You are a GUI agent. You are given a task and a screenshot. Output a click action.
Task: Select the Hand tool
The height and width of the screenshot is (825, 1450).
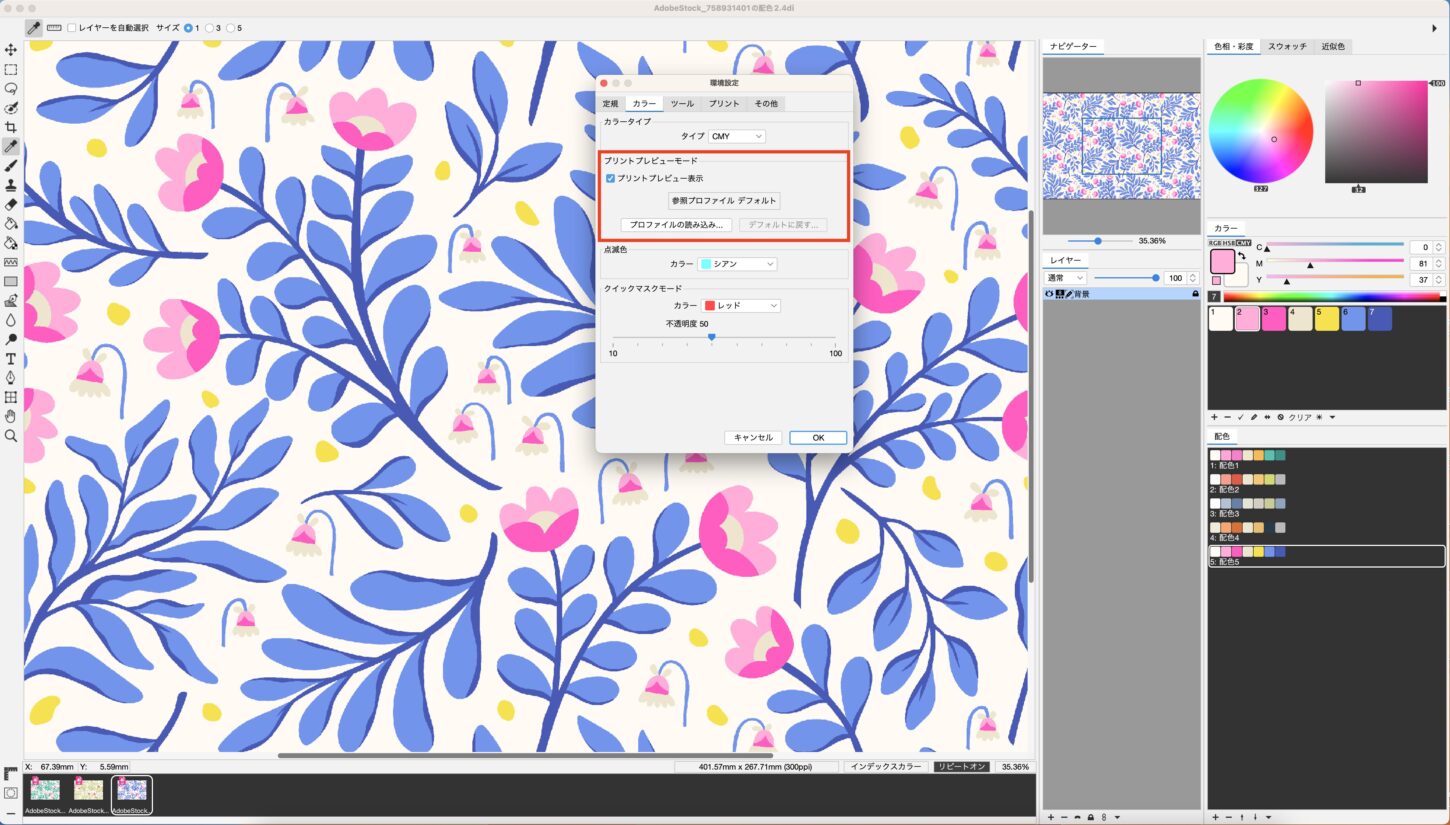click(11, 416)
